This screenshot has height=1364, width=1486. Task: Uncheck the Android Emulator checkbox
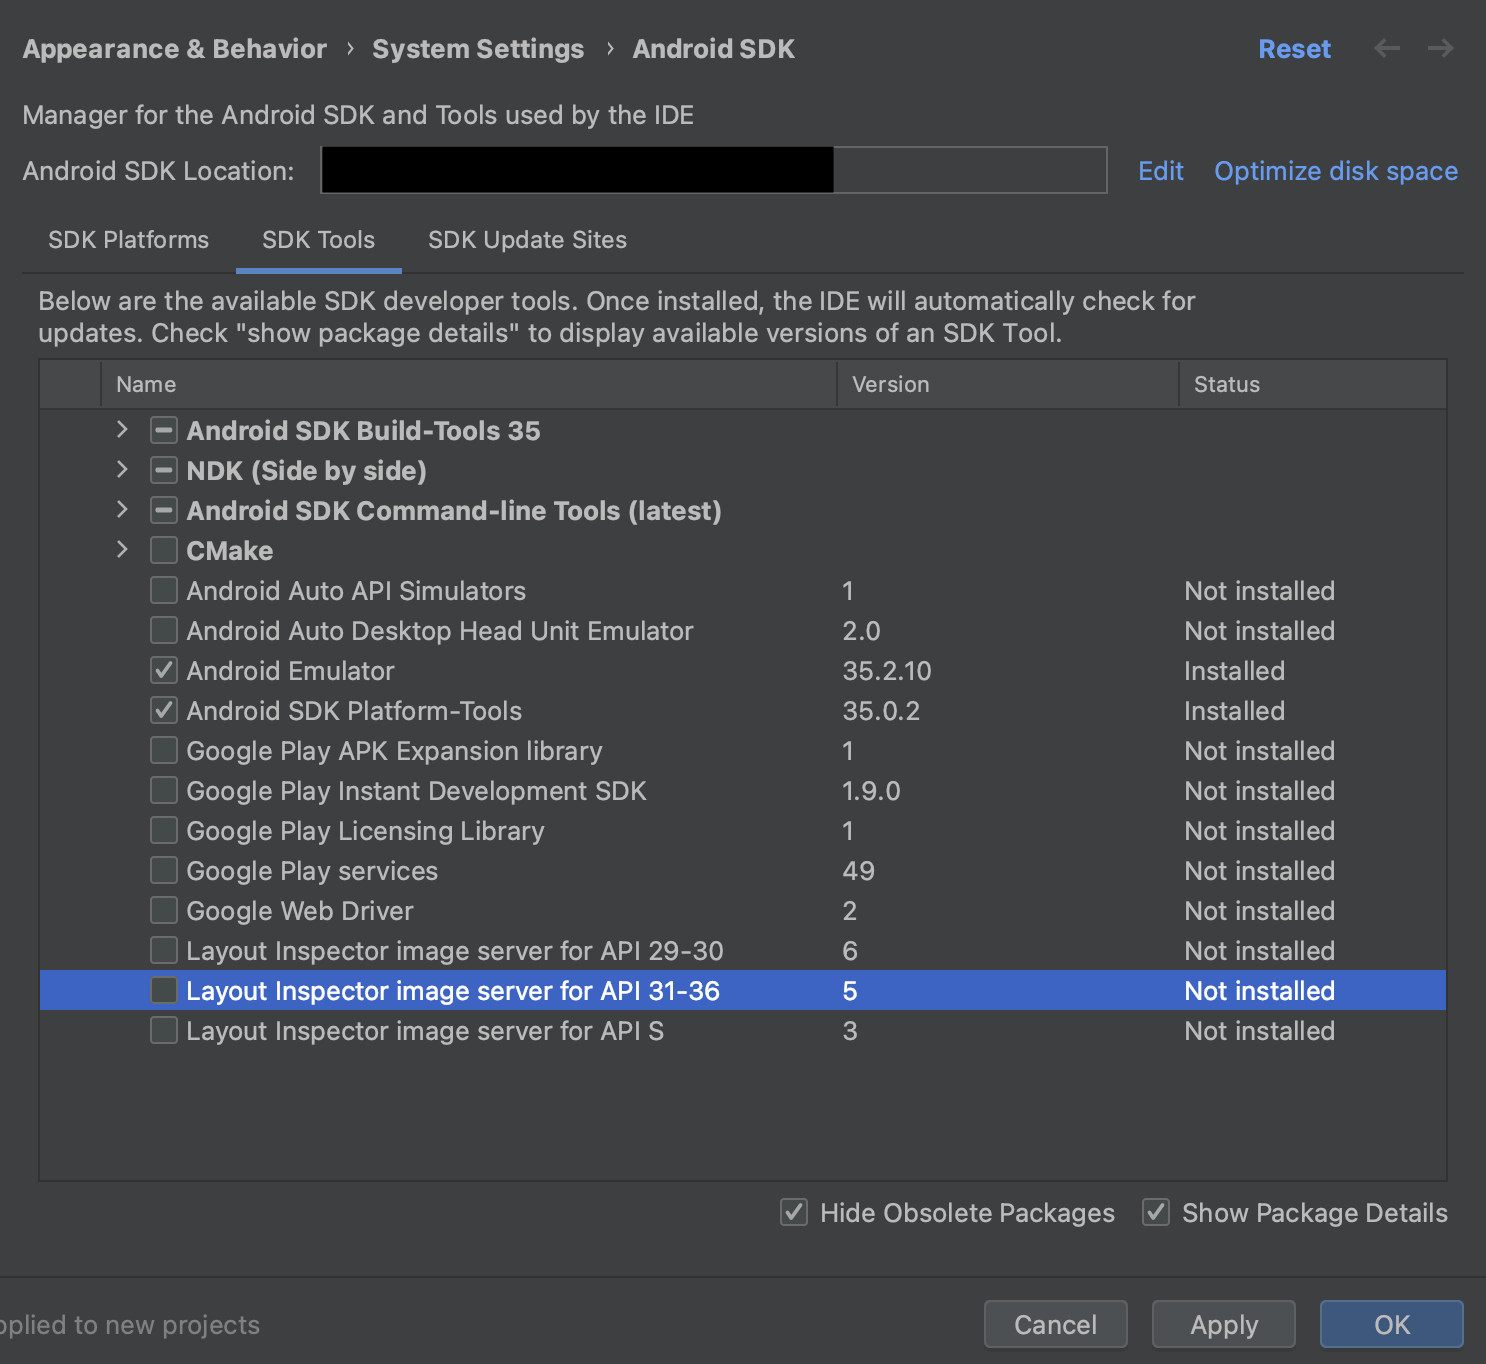click(x=164, y=670)
